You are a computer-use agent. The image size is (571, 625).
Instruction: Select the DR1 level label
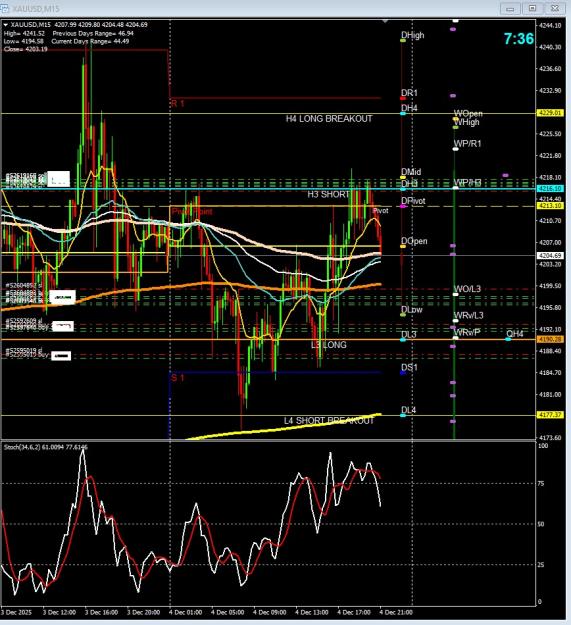pyautogui.click(x=409, y=93)
